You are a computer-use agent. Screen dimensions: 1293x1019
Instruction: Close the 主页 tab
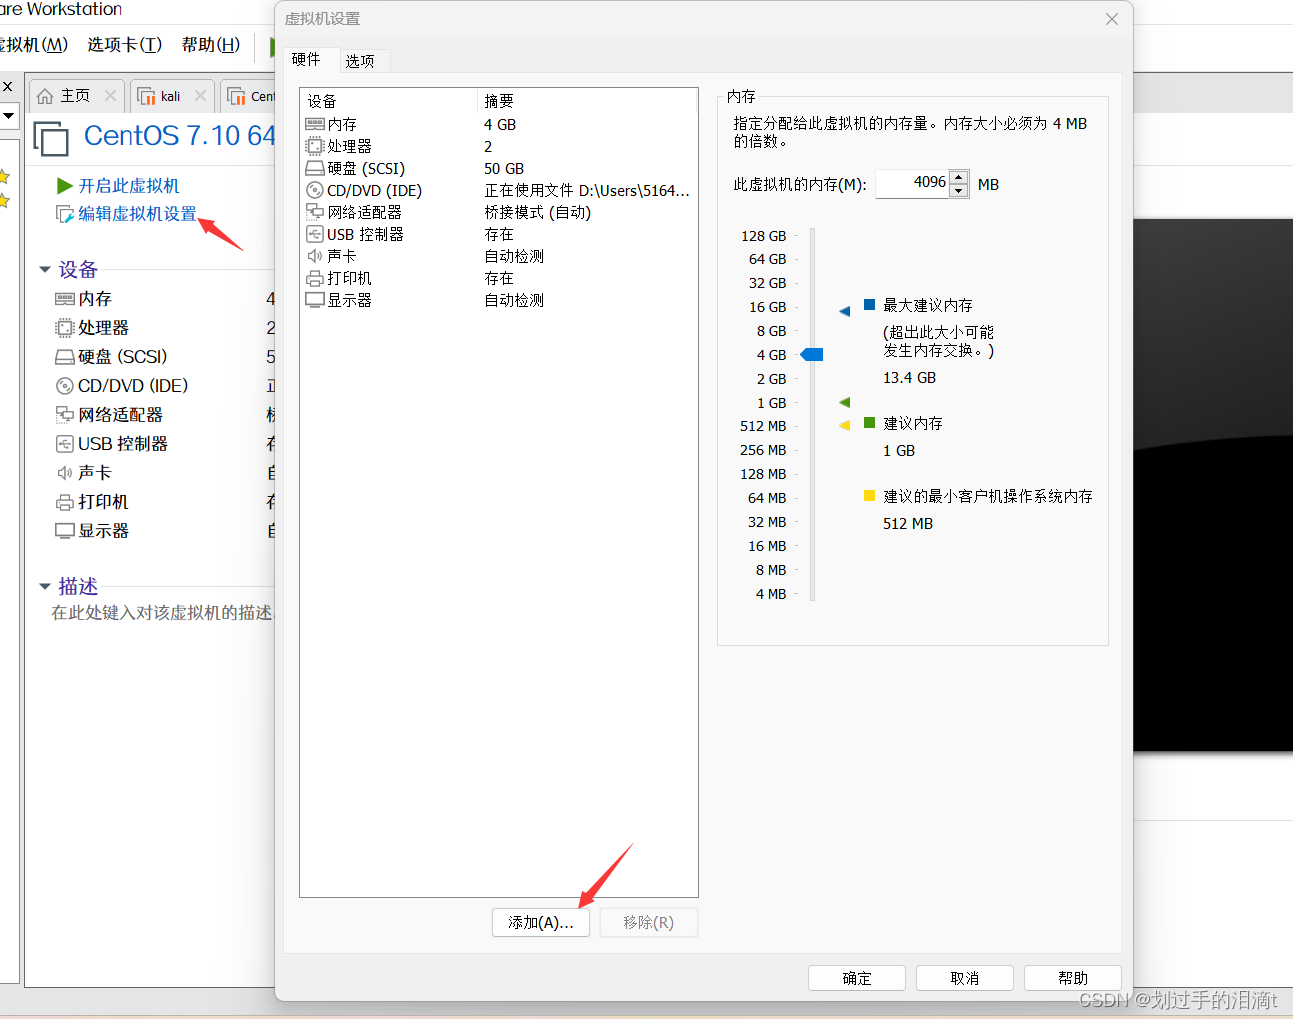110,95
